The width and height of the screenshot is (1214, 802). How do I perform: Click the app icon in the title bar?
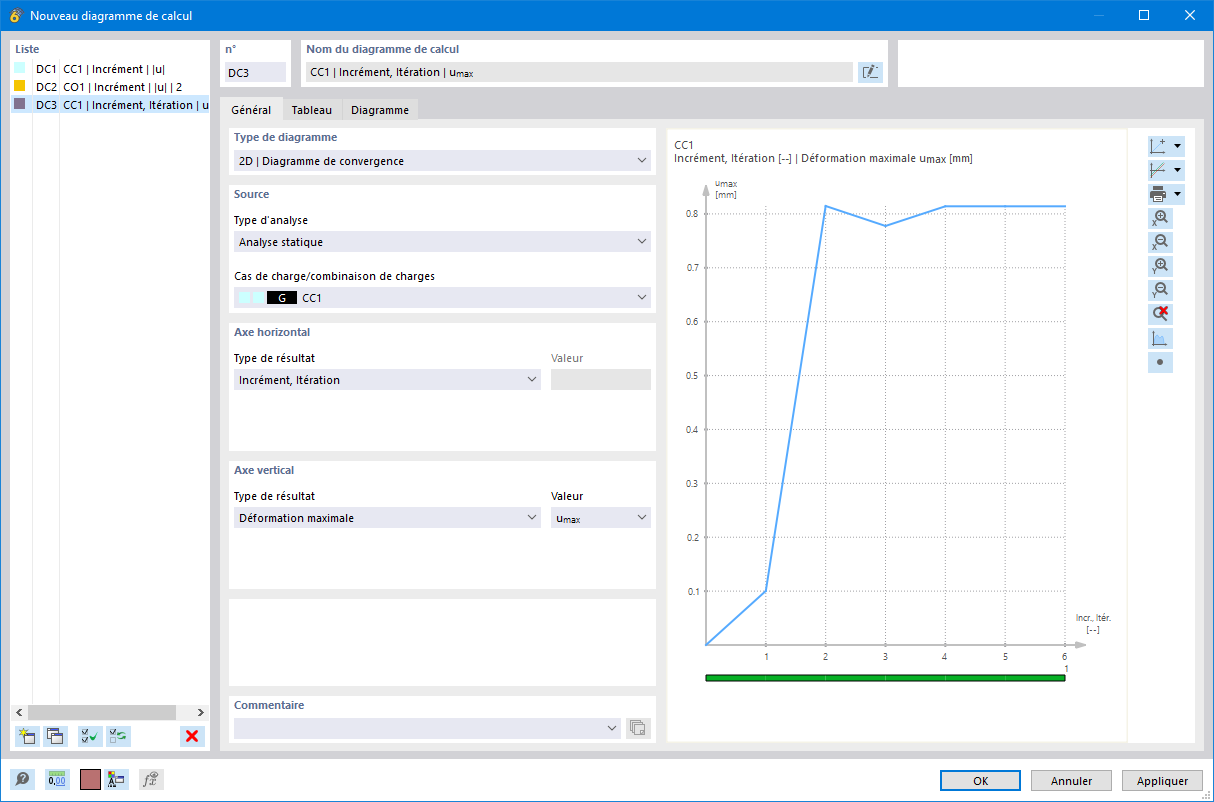pyautogui.click(x=15, y=15)
